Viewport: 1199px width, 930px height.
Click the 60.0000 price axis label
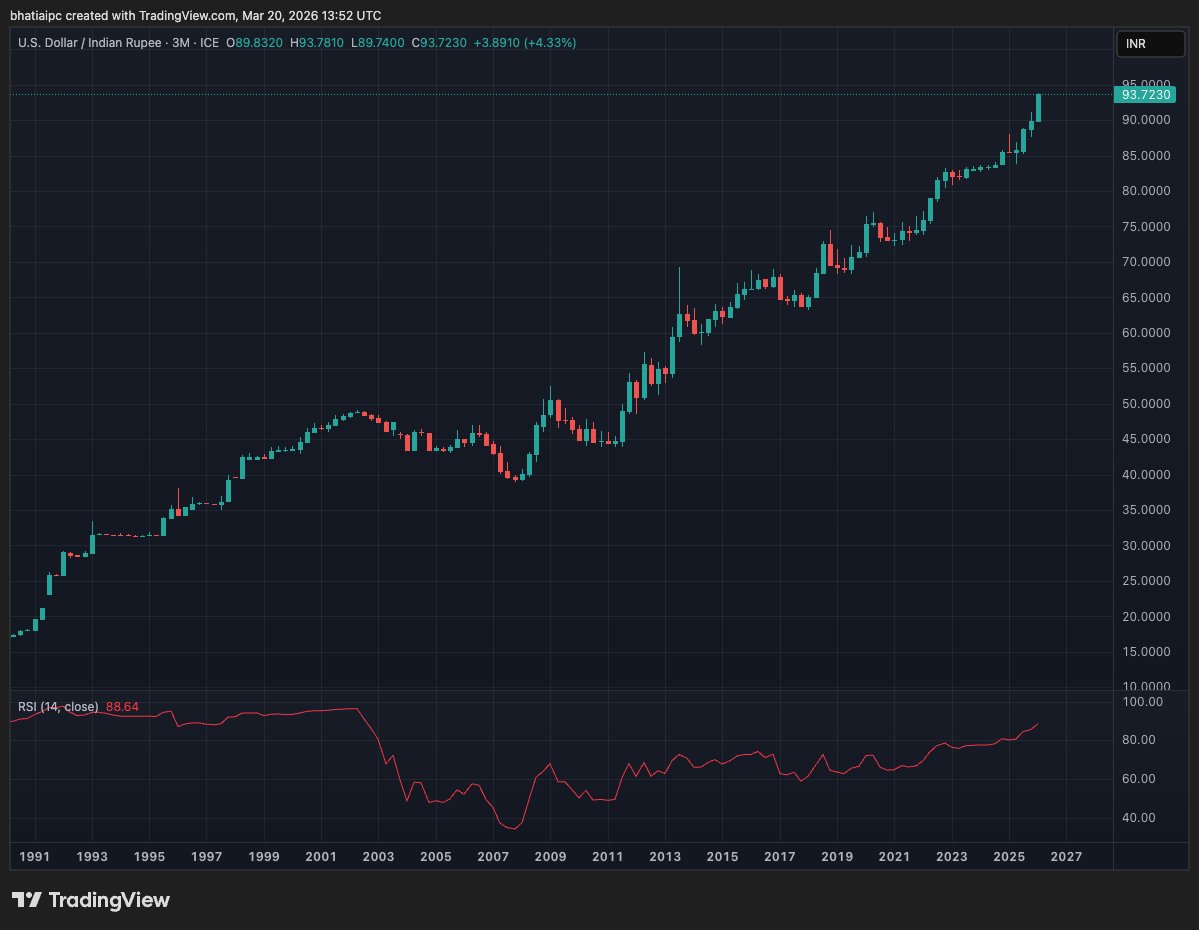click(x=1146, y=333)
